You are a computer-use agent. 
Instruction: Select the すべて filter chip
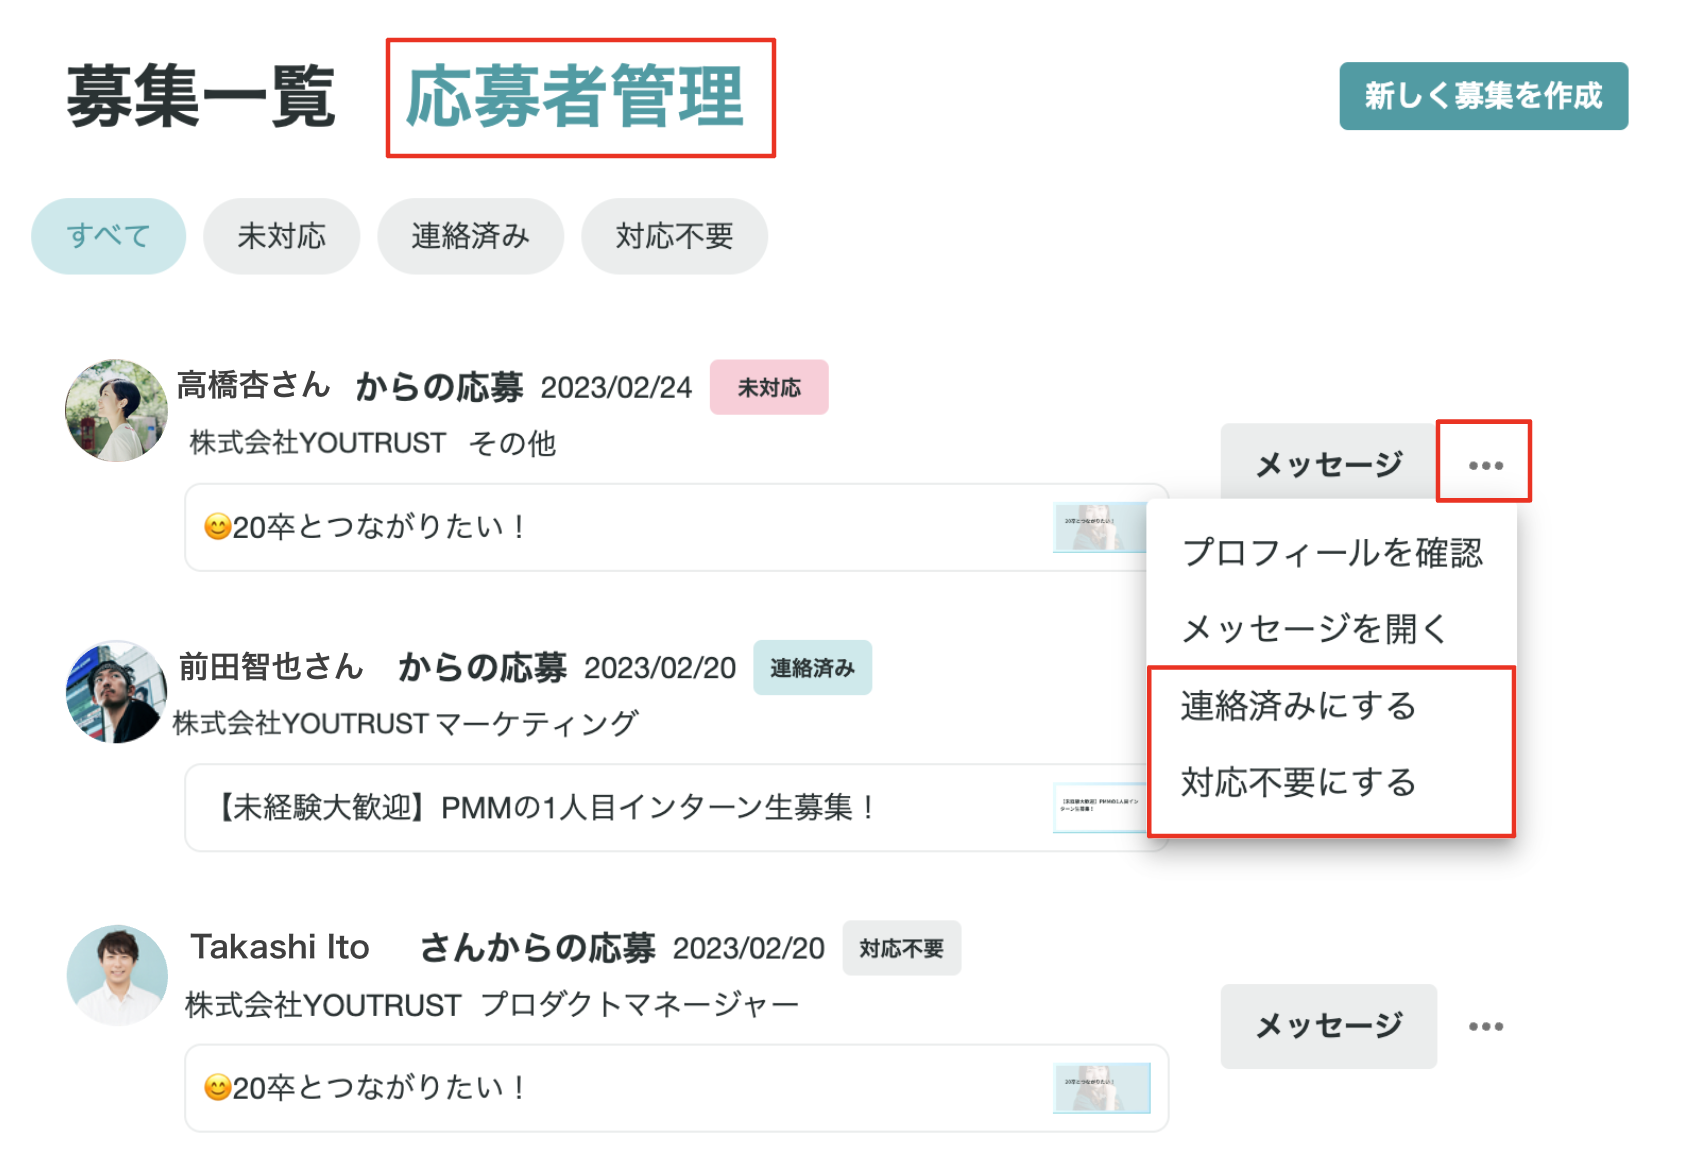coord(108,236)
